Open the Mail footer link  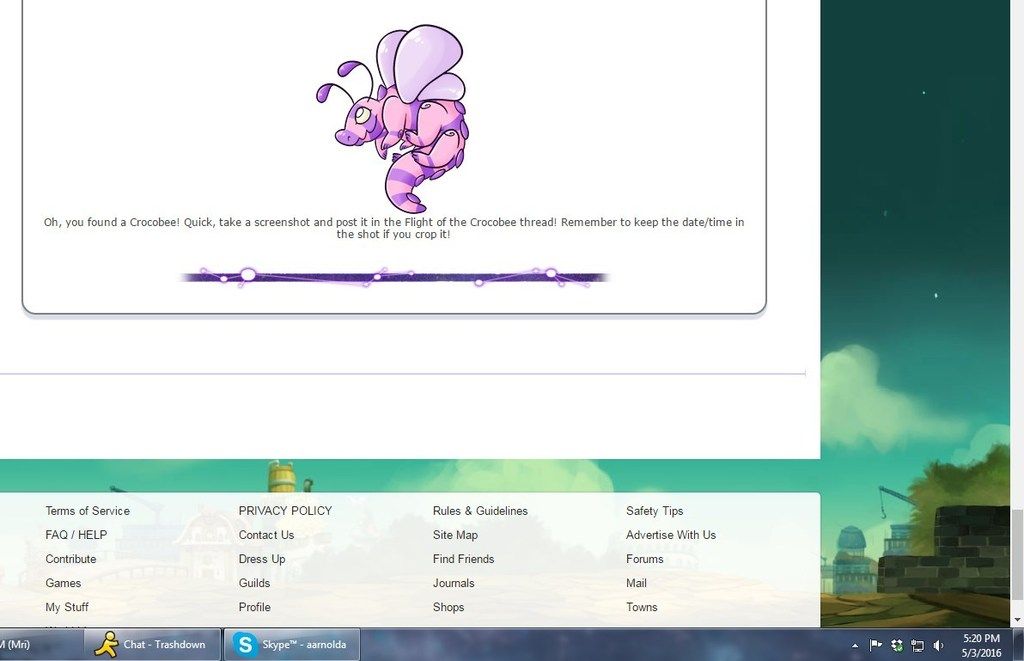[636, 583]
